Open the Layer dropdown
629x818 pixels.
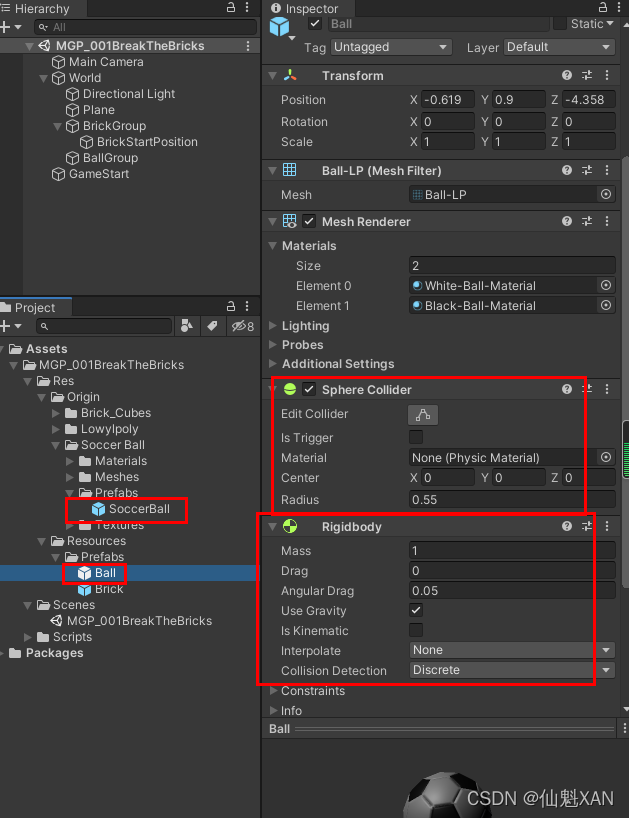(x=559, y=47)
